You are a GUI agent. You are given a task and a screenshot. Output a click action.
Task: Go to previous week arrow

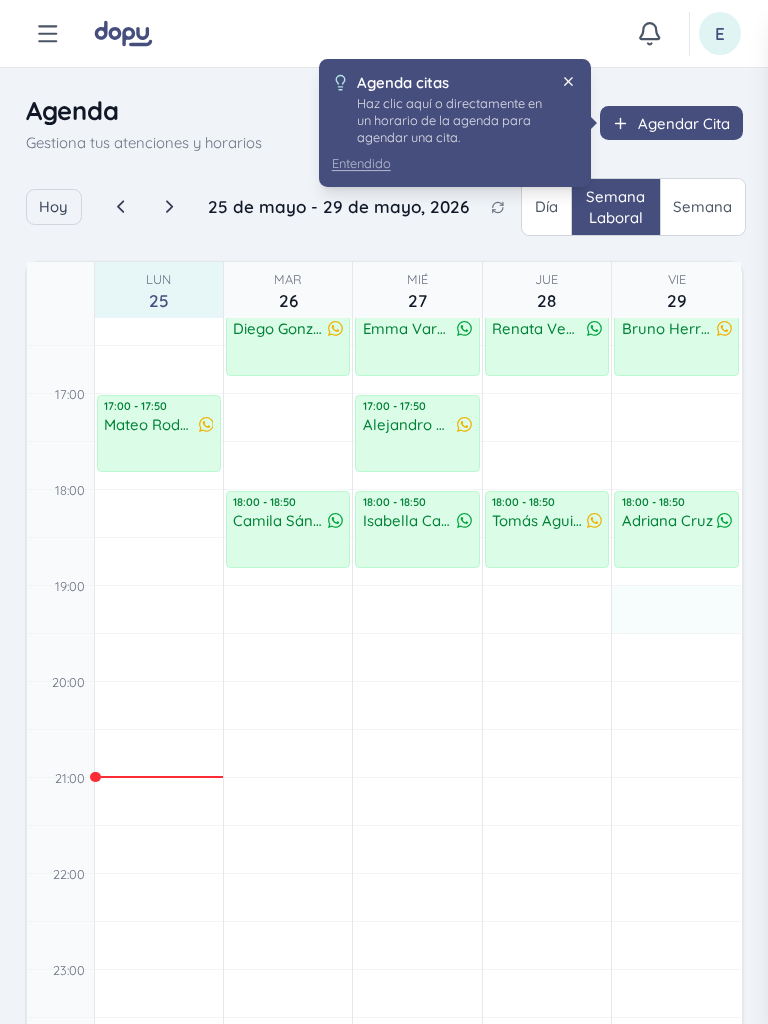pos(121,207)
